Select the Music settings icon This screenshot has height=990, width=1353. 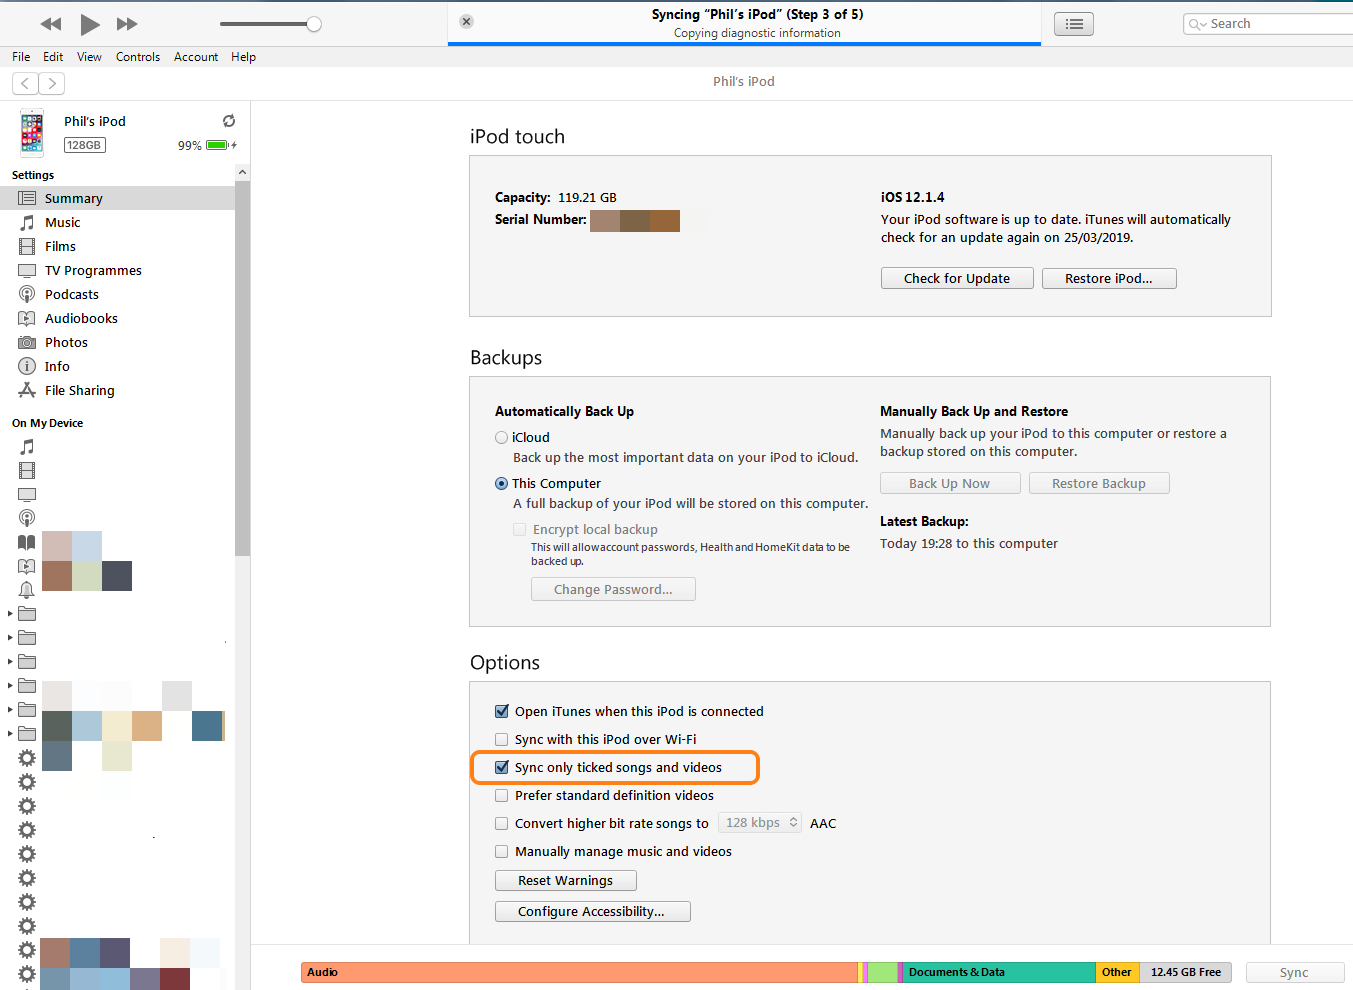coord(27,222)
